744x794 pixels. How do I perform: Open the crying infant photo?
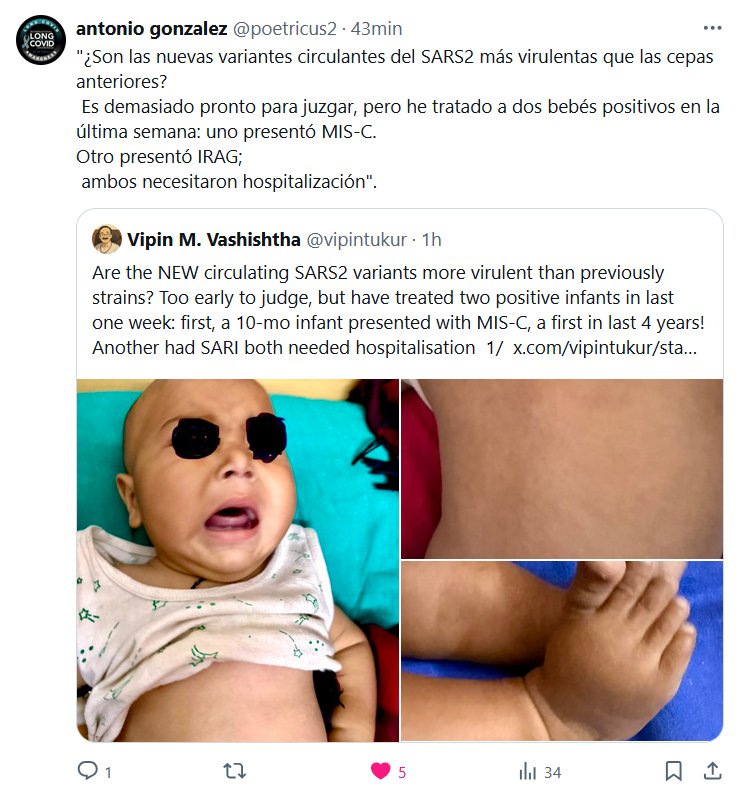(238, 560)
